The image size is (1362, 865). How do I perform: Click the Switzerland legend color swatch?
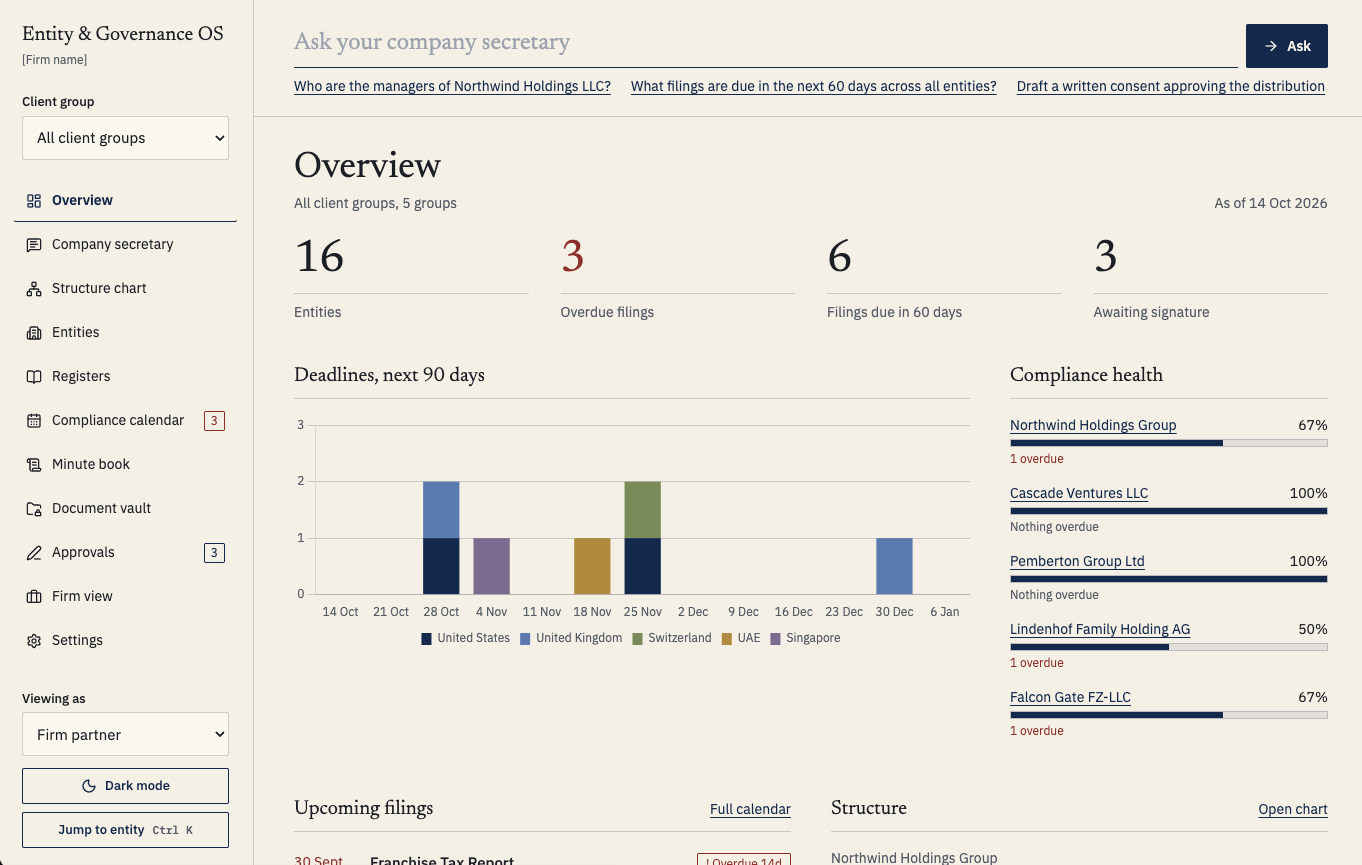coord(637,638)
